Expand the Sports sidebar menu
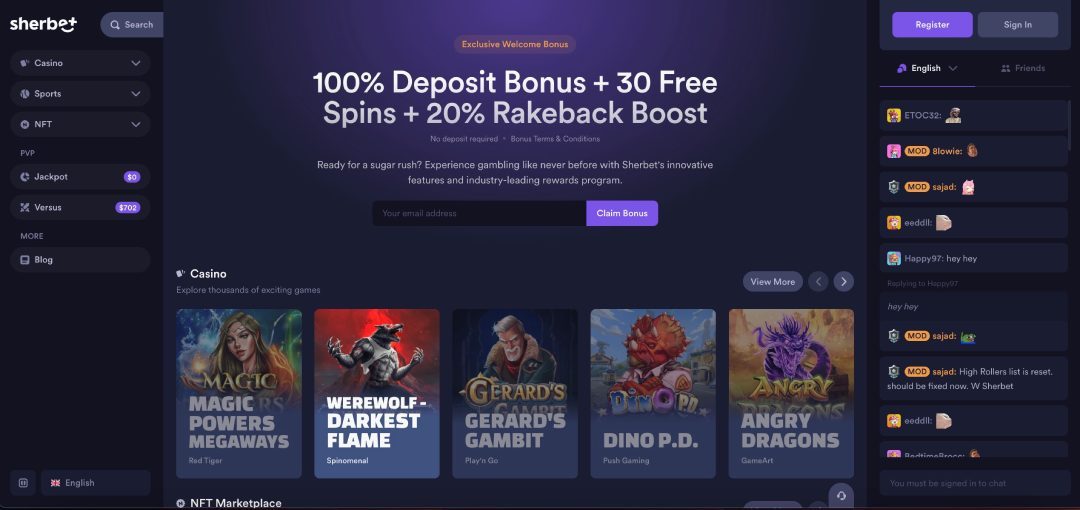 tap(80, 94)
